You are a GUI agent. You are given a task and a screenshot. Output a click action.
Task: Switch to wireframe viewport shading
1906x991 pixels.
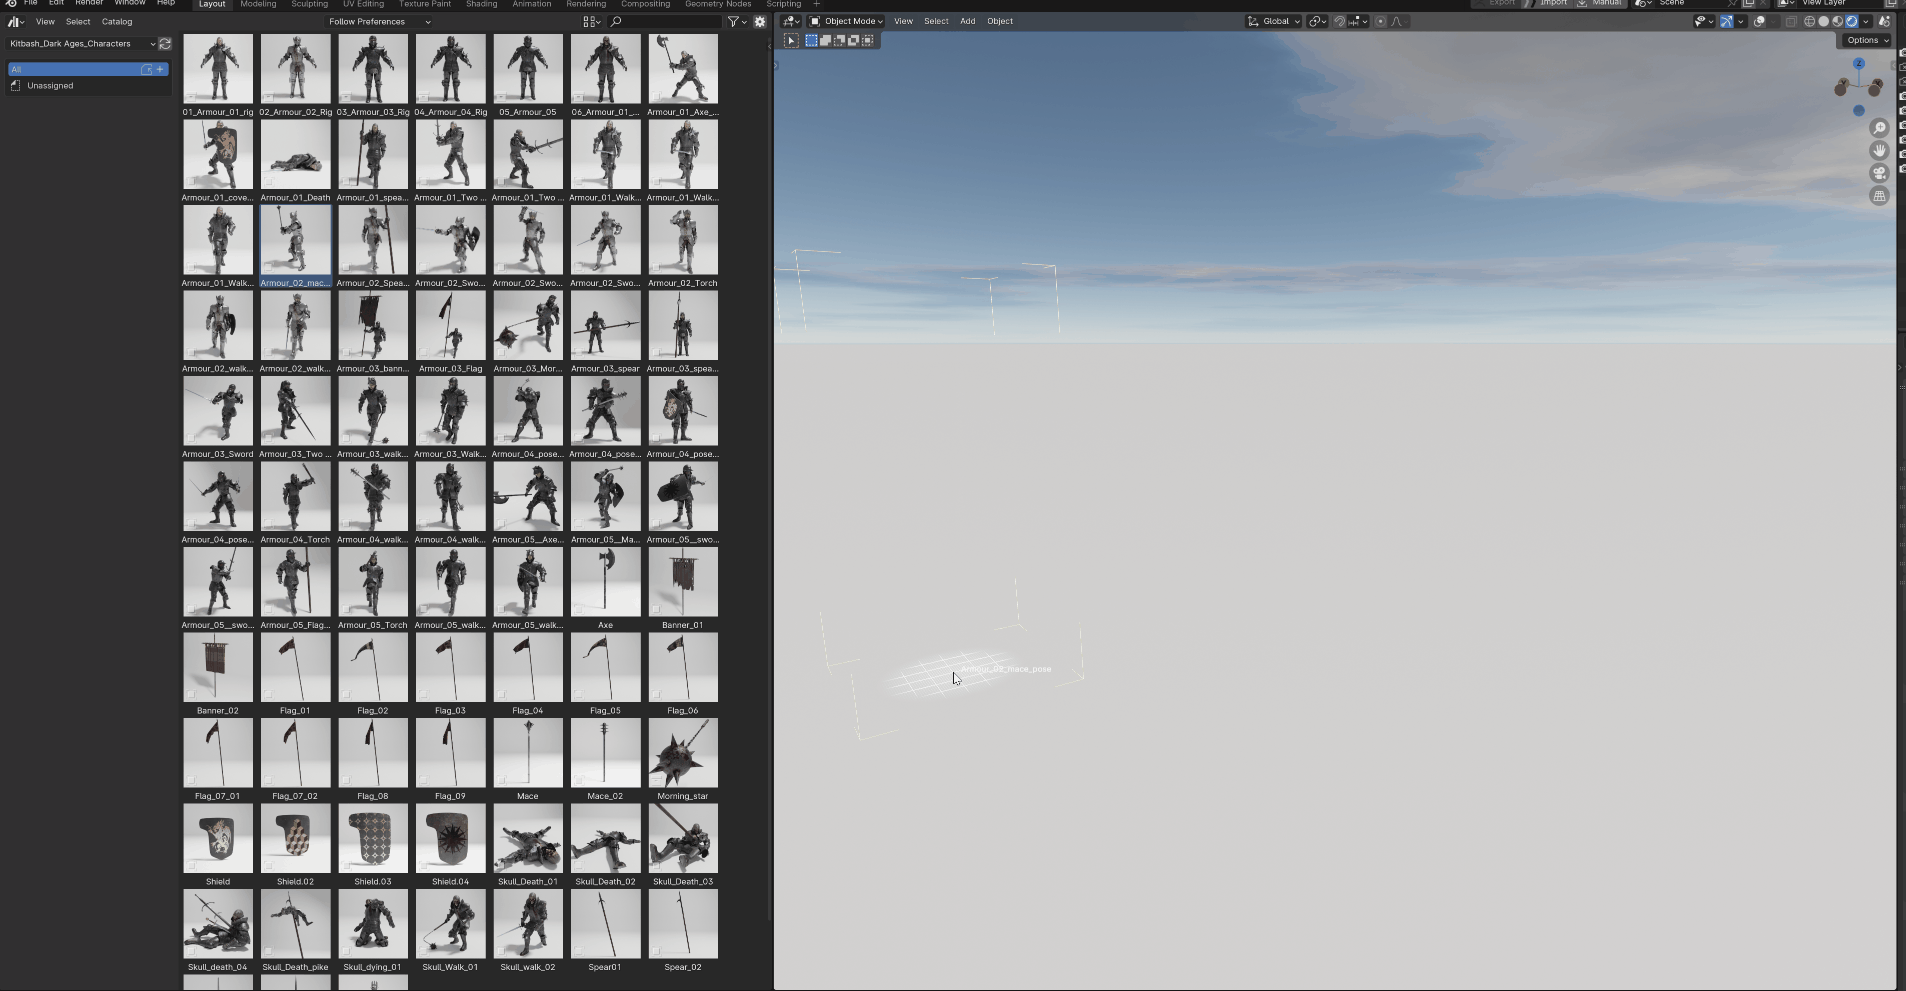point(1809,21)
